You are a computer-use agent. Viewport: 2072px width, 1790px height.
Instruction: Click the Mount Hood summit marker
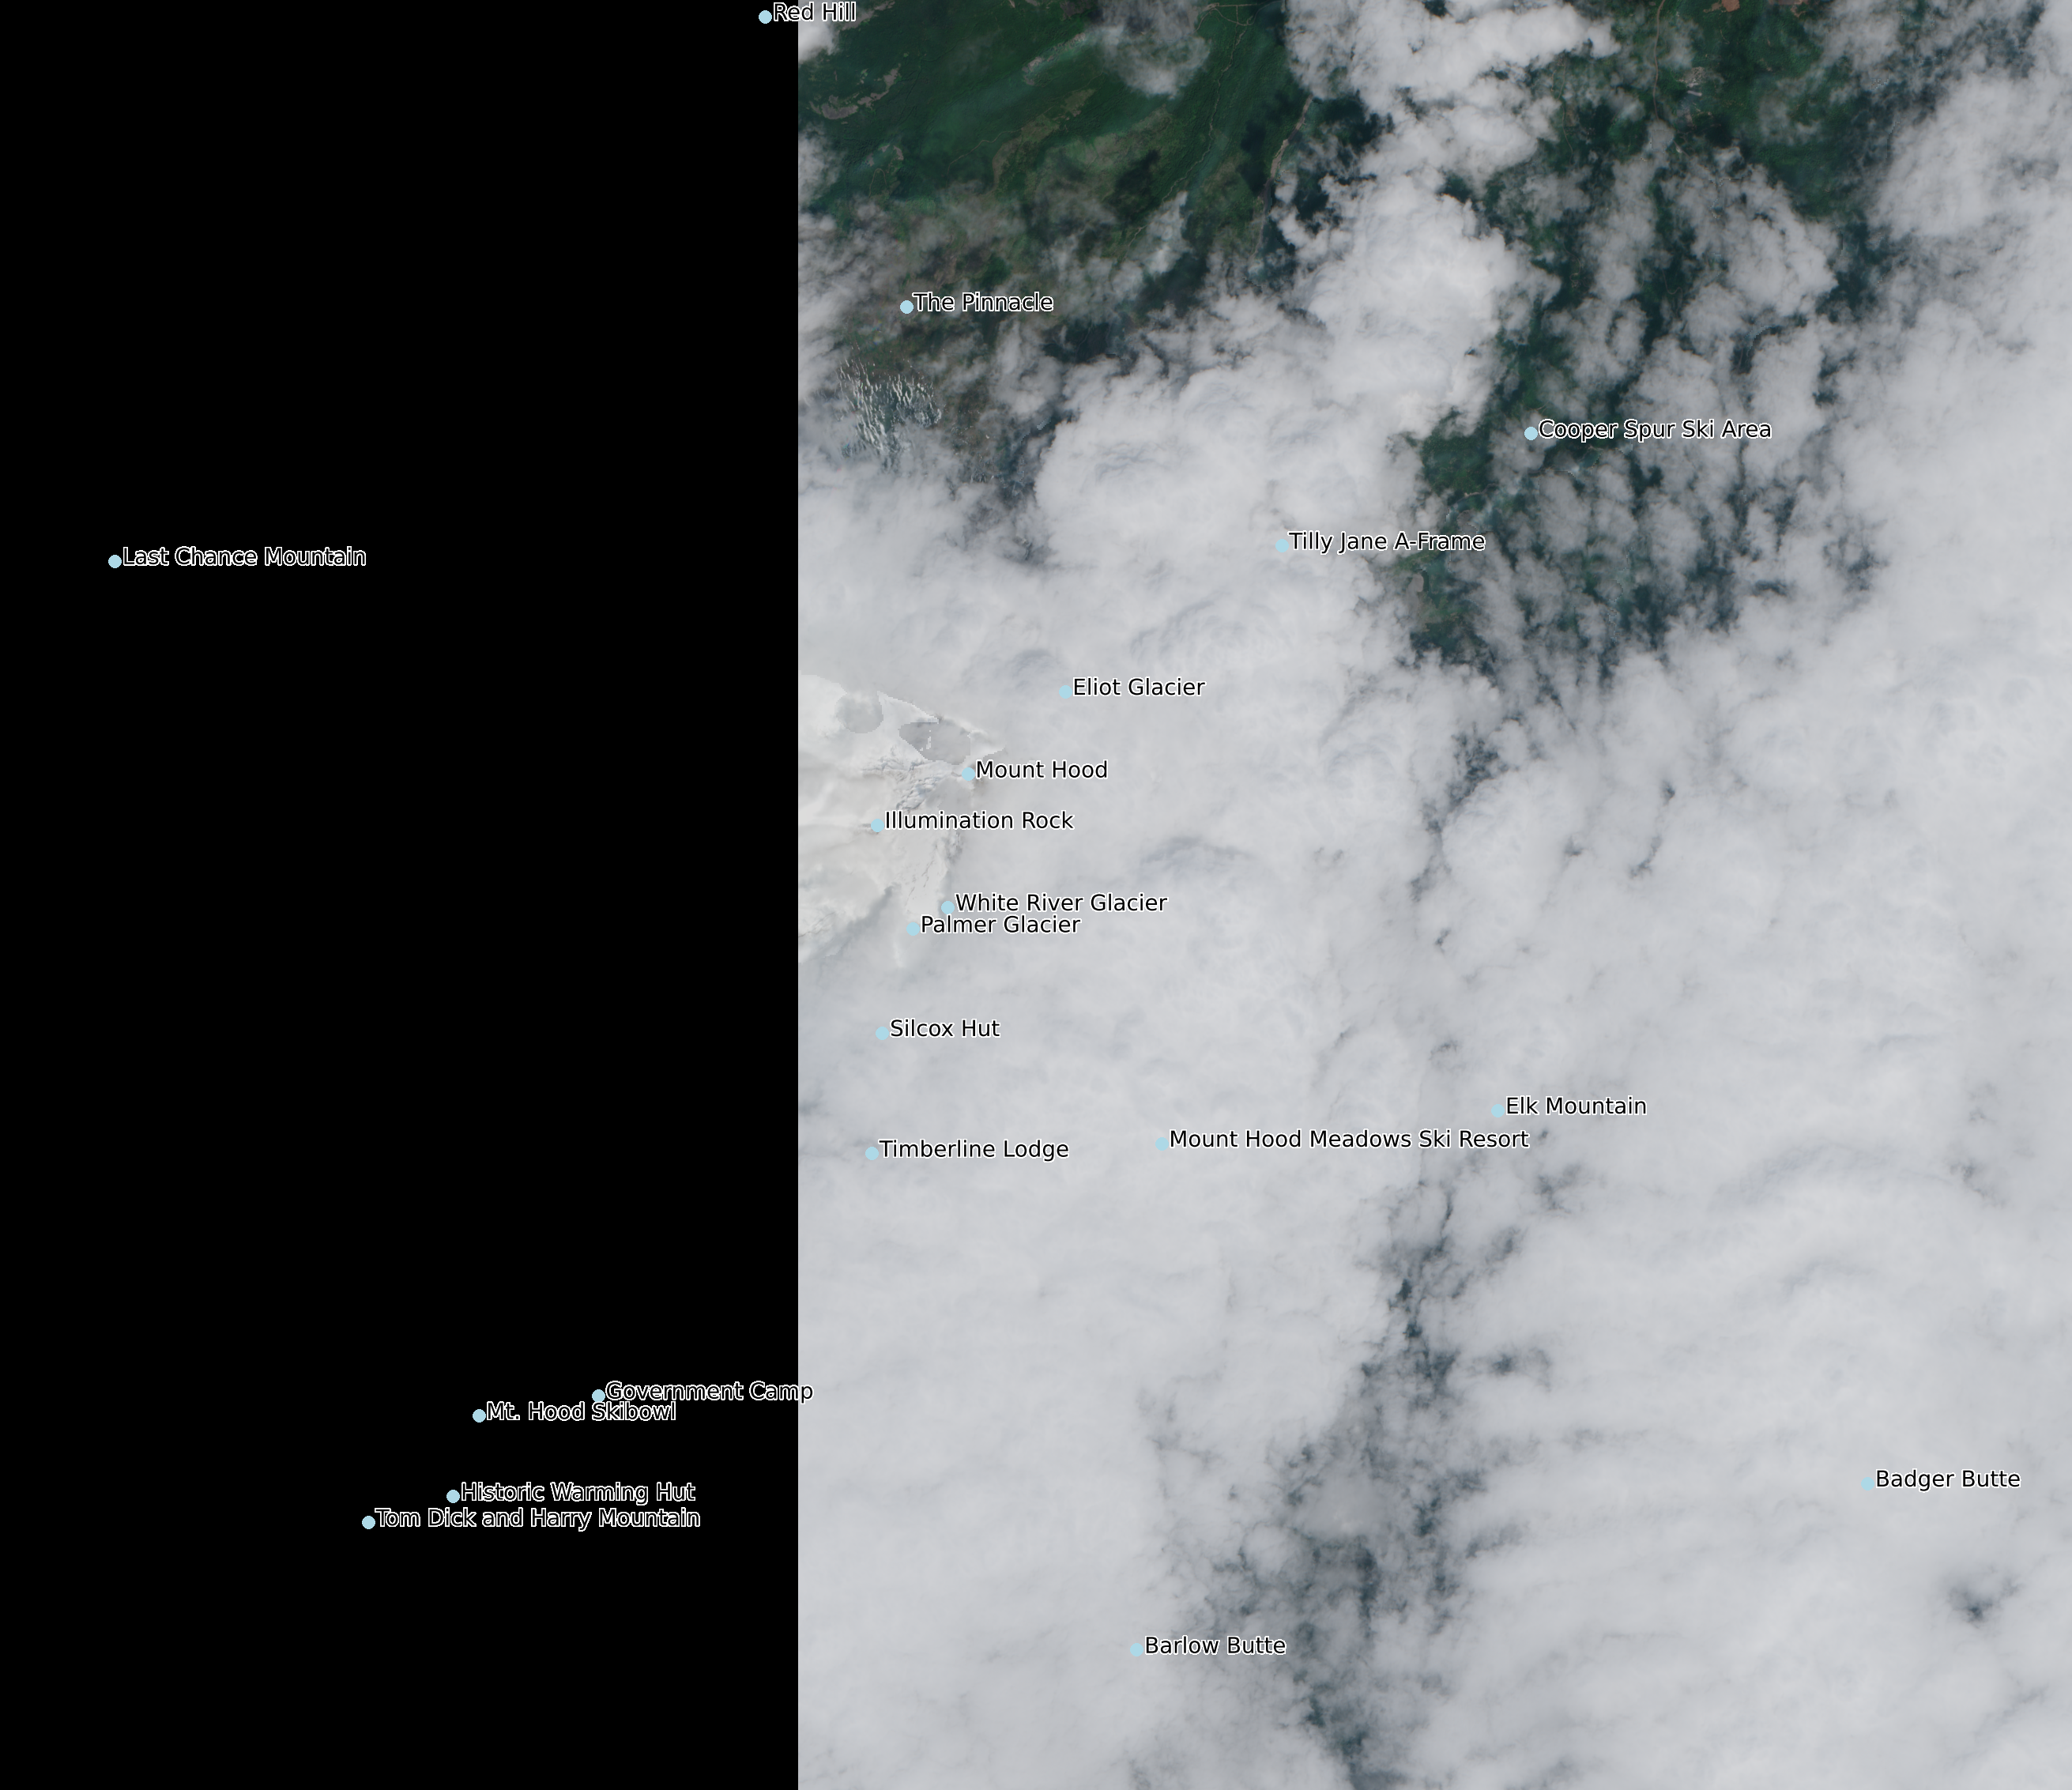pos(968,773)
